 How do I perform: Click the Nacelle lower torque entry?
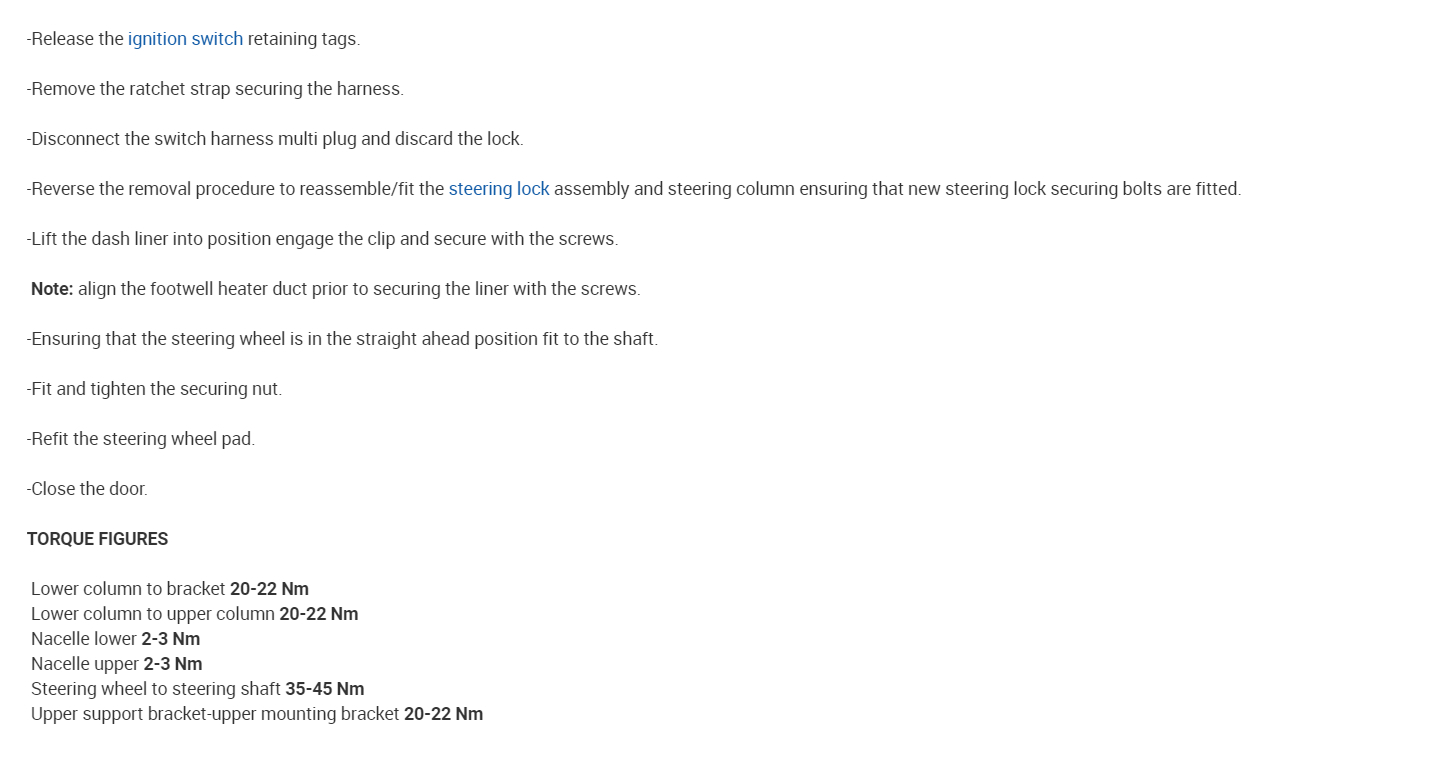[x=115, y=639]
